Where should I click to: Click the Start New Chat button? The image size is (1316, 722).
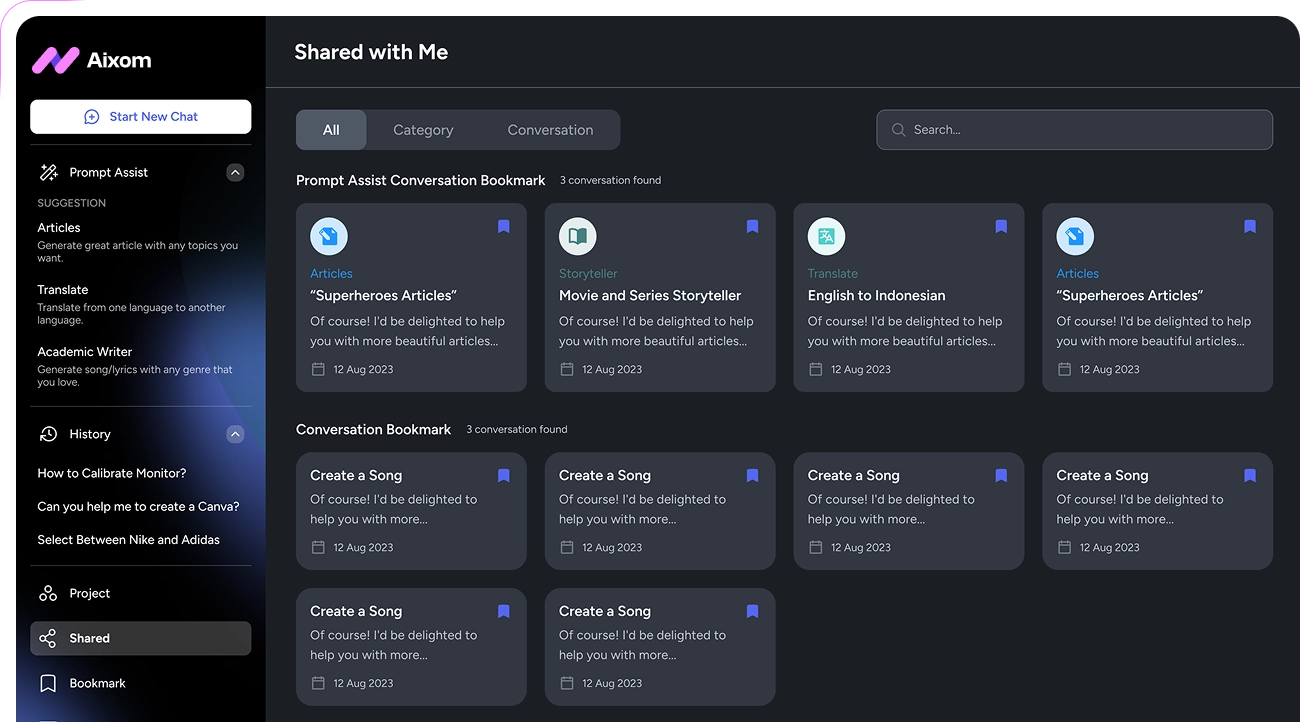coord(141,117)
